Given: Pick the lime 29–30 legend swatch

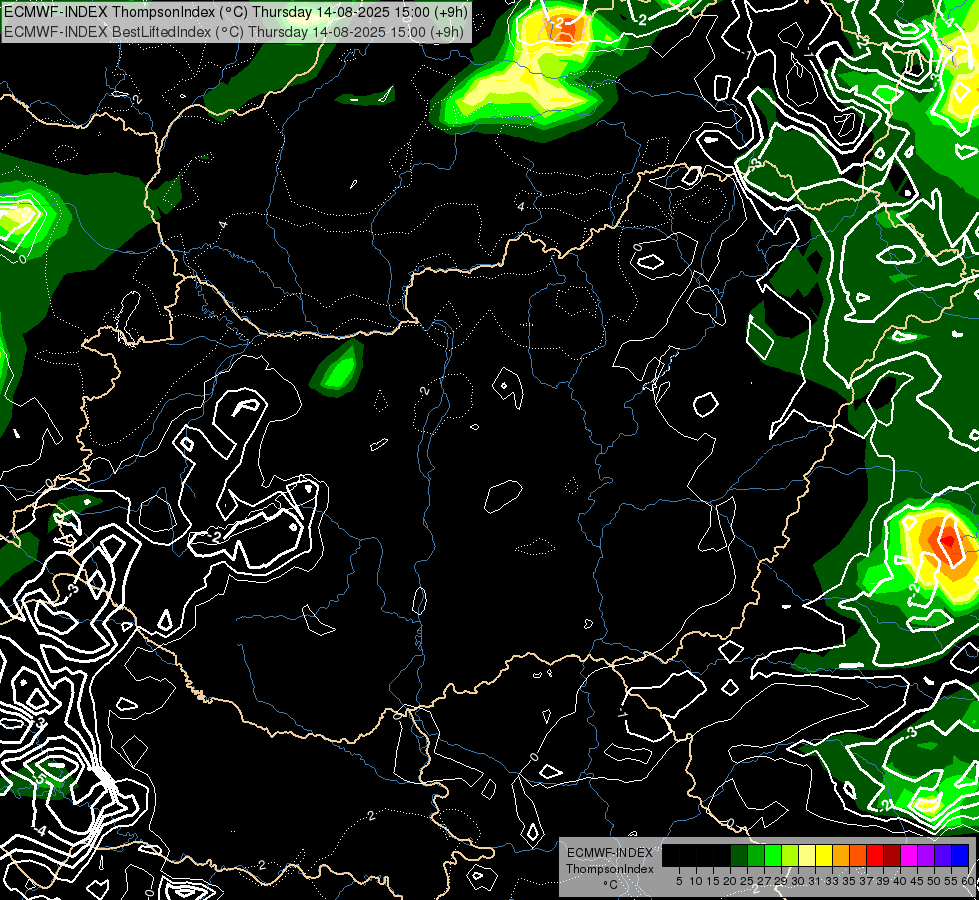Looking at the screenshot, I should 790,856.
